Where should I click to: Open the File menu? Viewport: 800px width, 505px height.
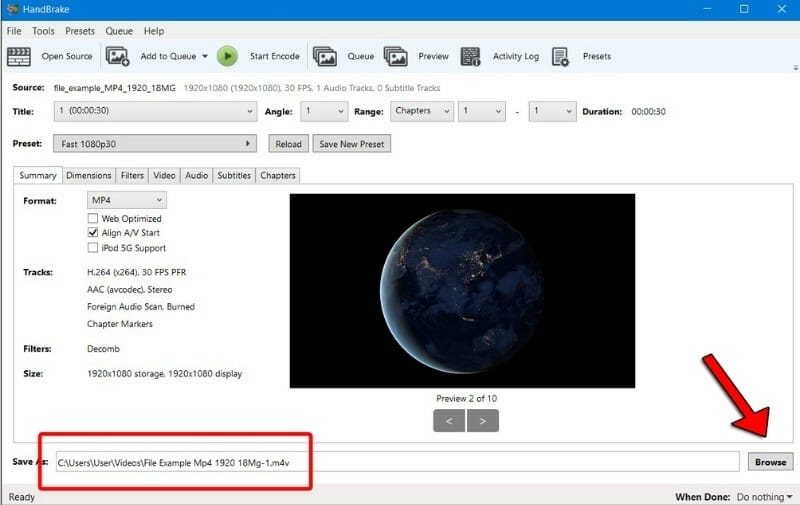tap(14, 31)
